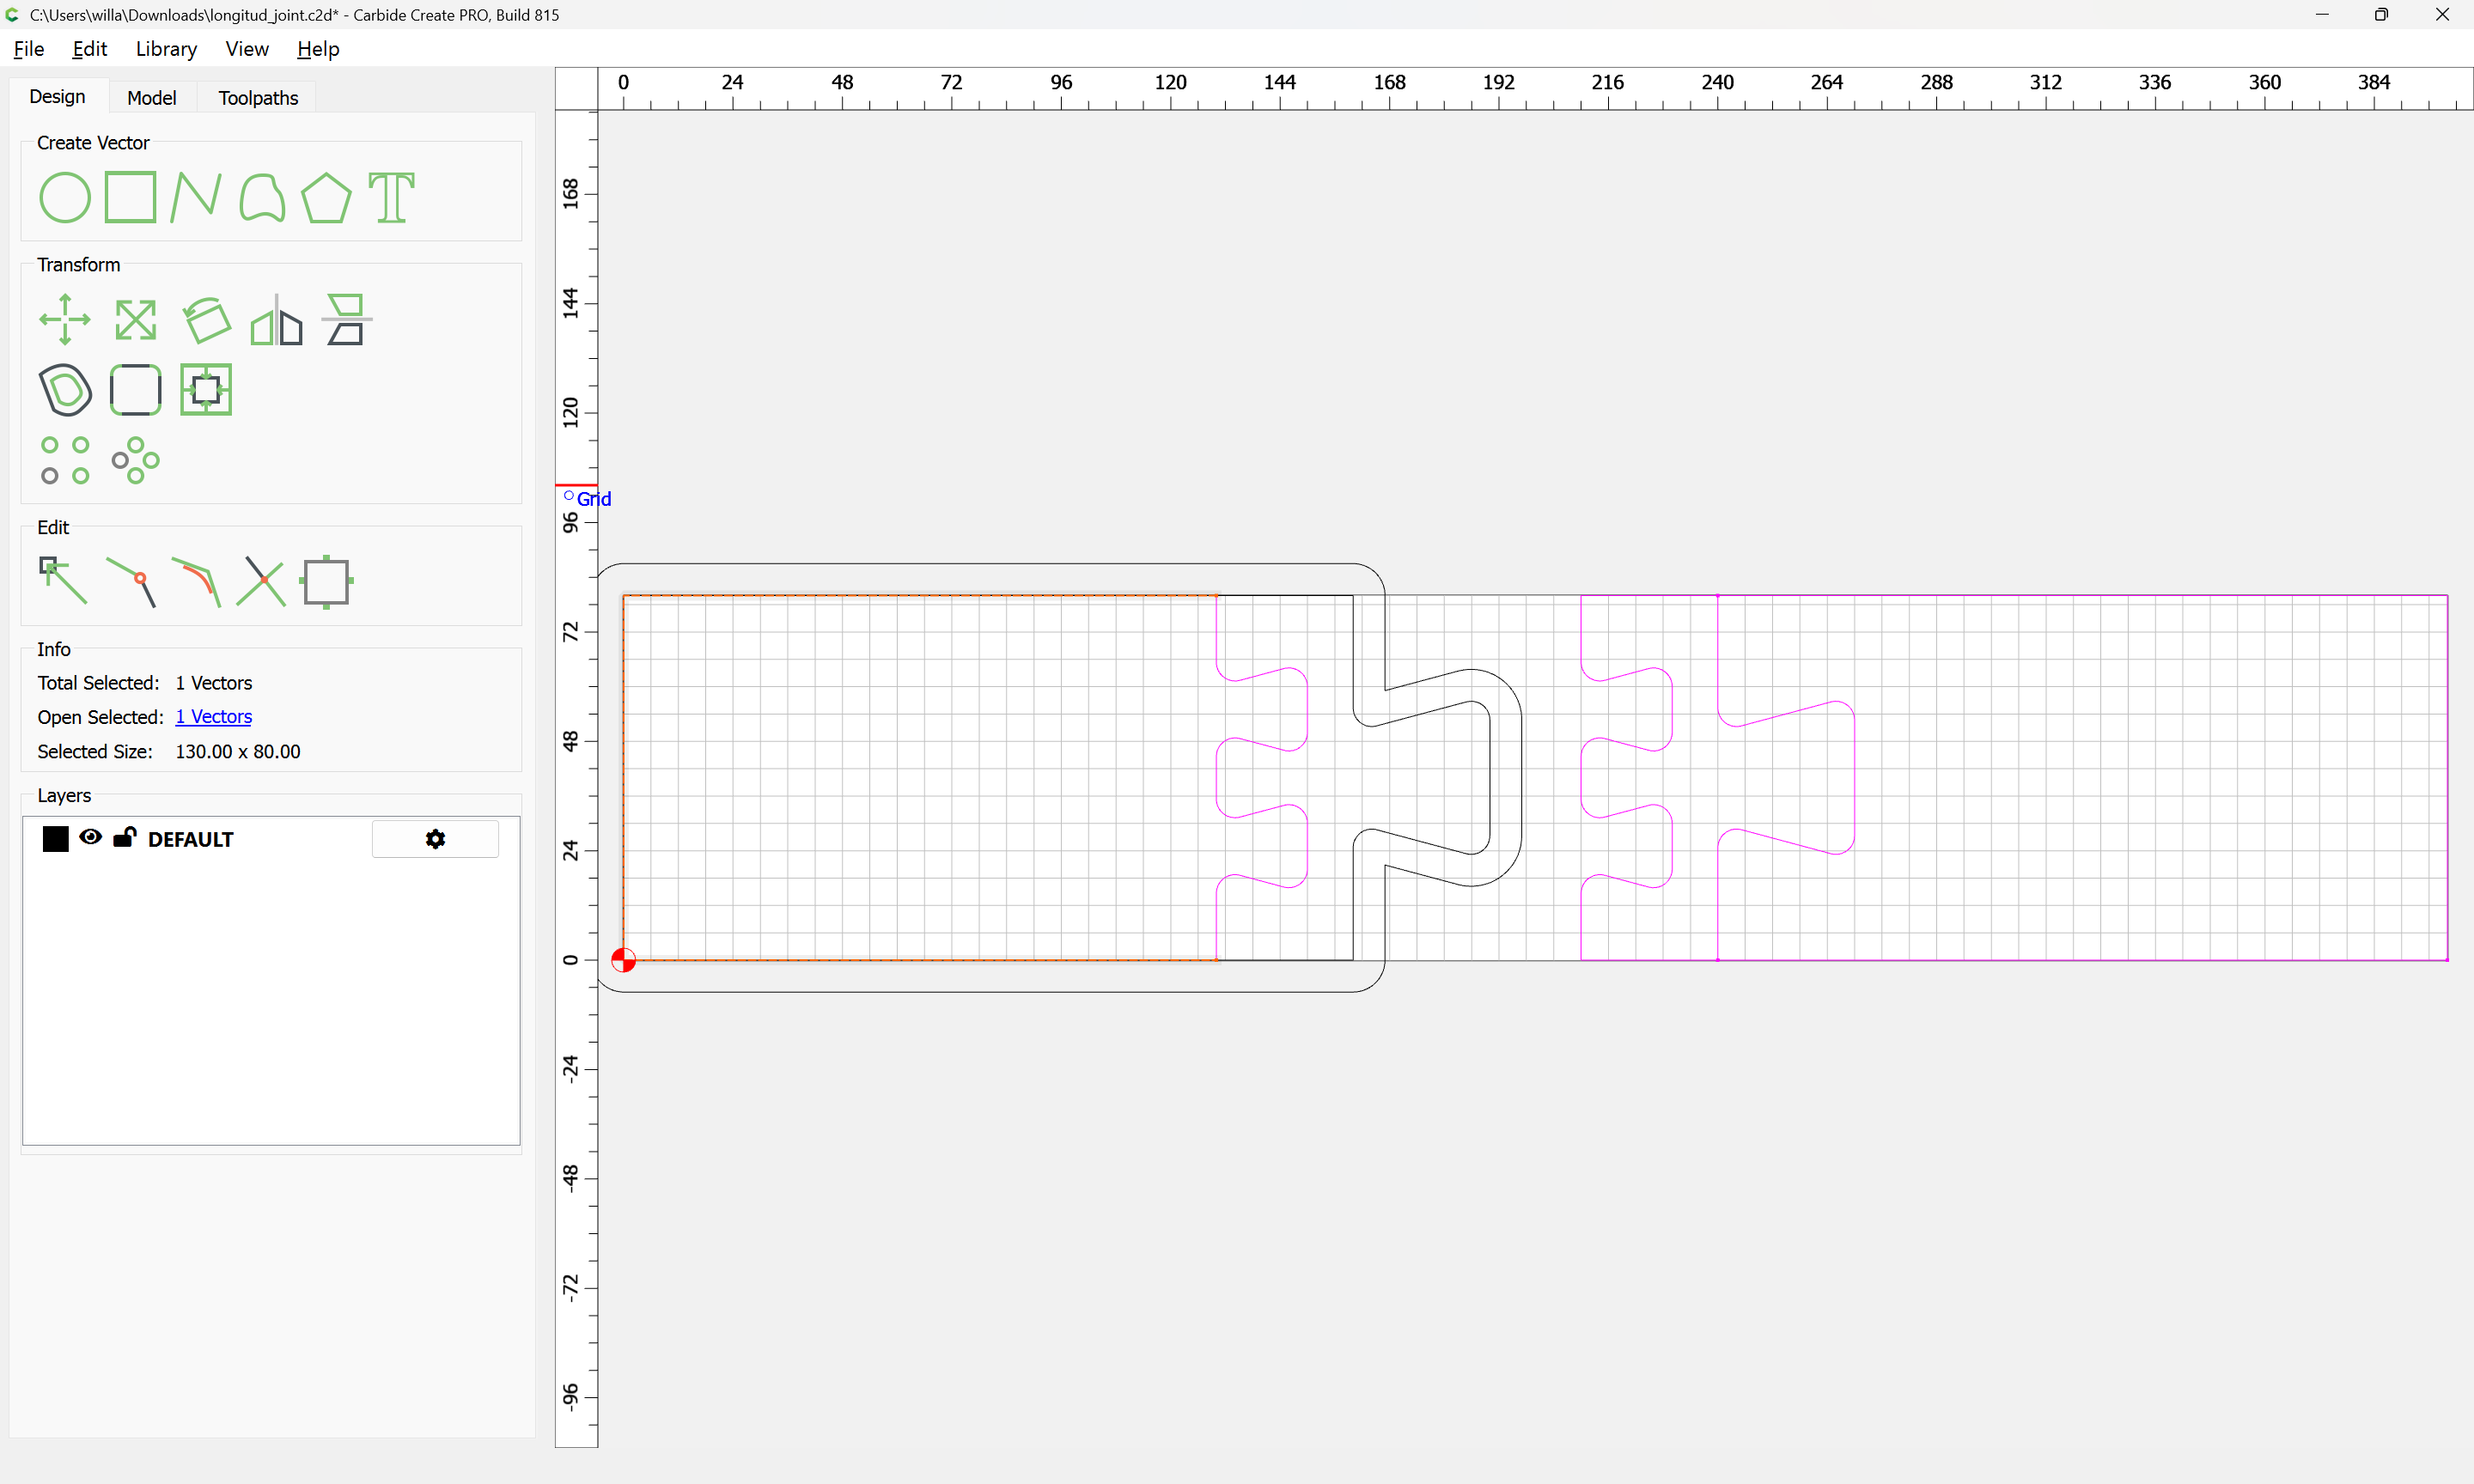Open the View menu

[x=247, y=49]
